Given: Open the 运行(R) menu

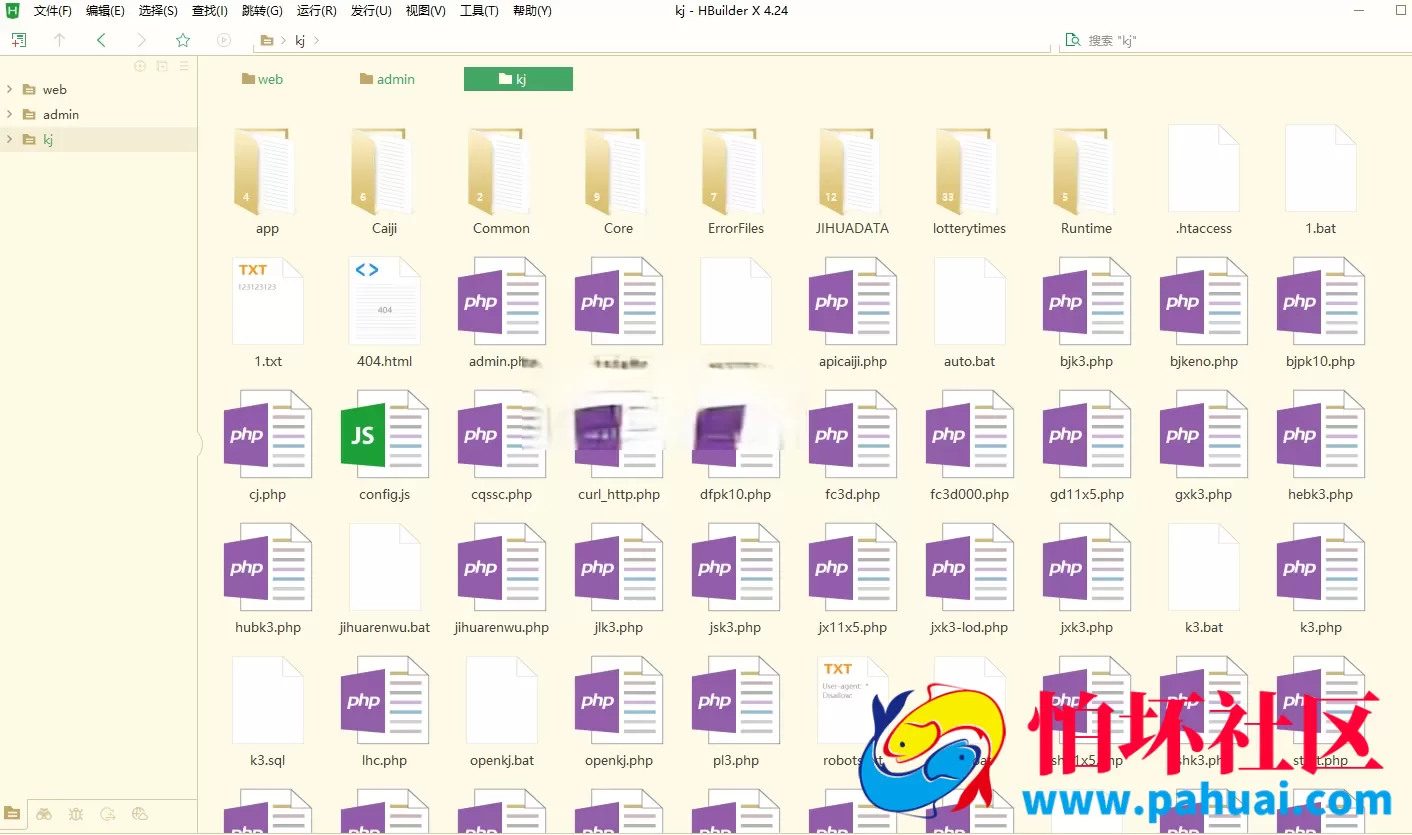Looking at the screenshot, I should pyautogui.click(x=316, y=11).
